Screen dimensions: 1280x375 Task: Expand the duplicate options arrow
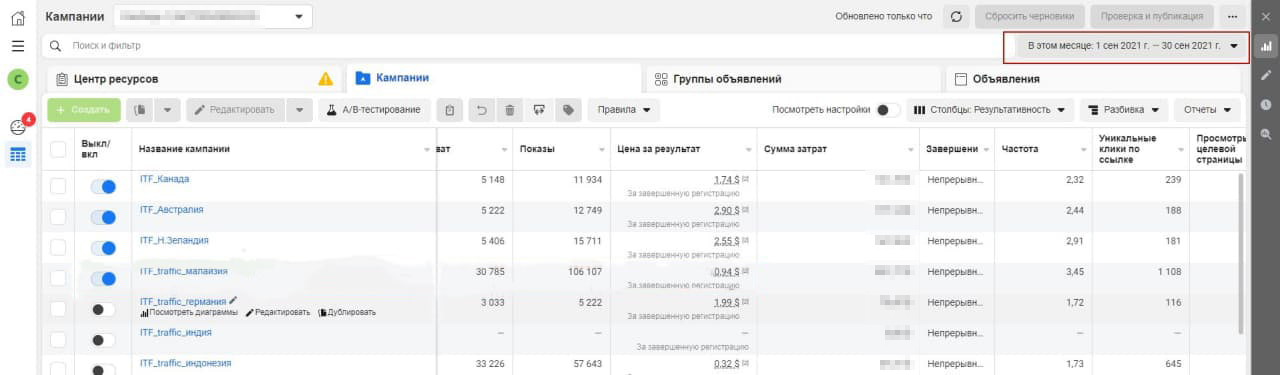click(168, 110)
